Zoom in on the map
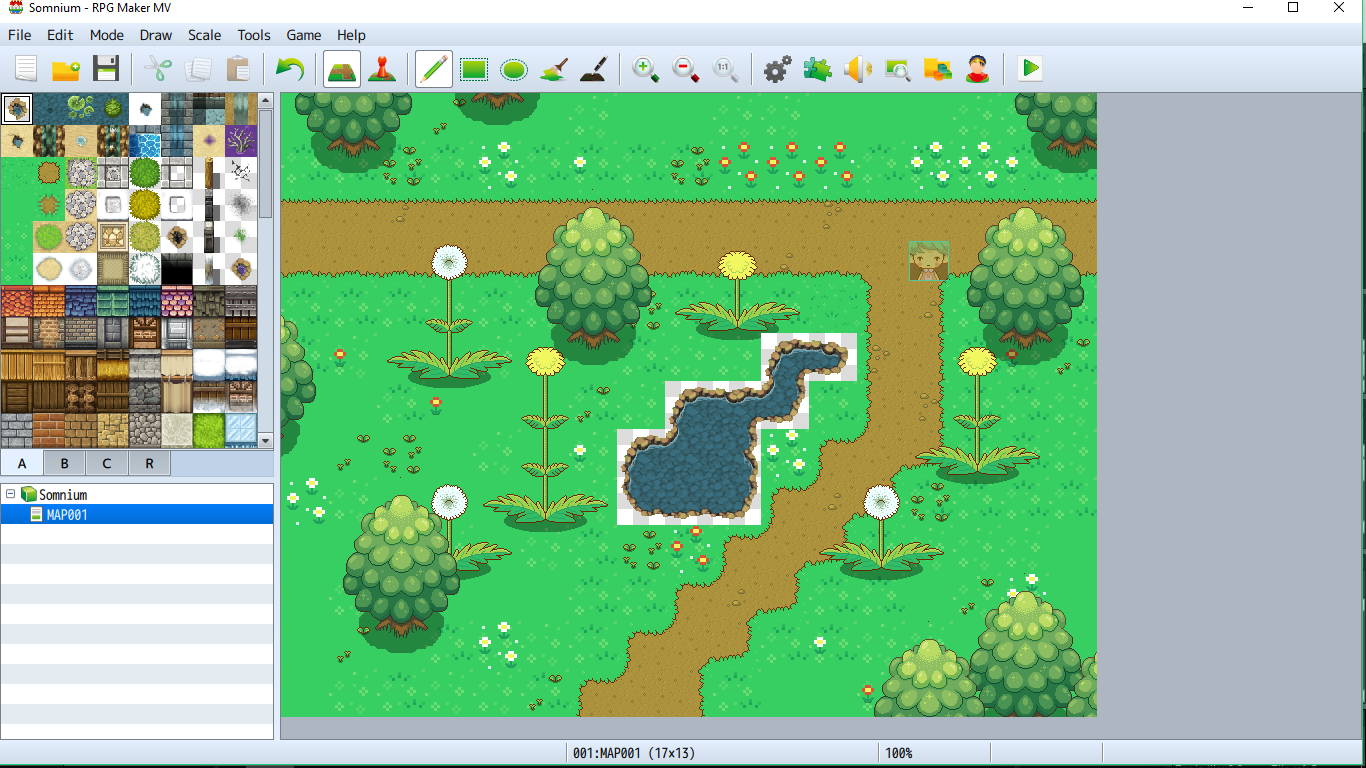 (x=646, y=69)
